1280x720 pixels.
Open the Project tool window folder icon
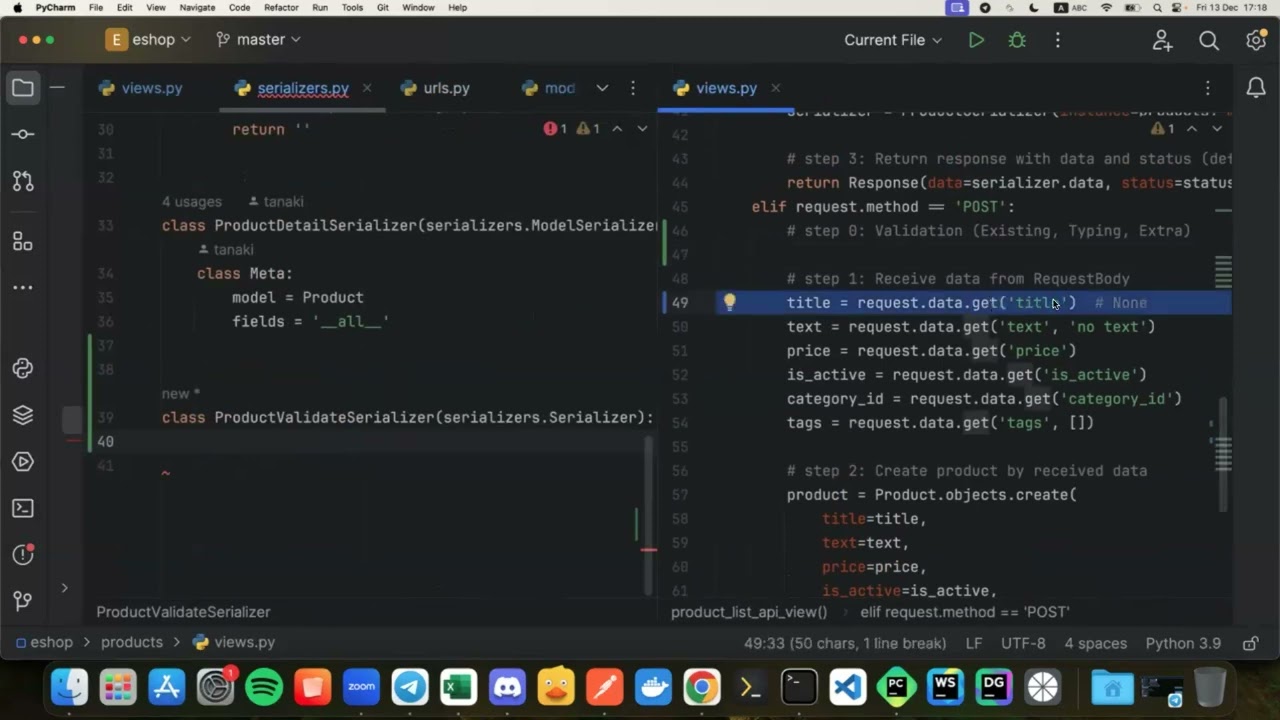[x=22, y=88]
